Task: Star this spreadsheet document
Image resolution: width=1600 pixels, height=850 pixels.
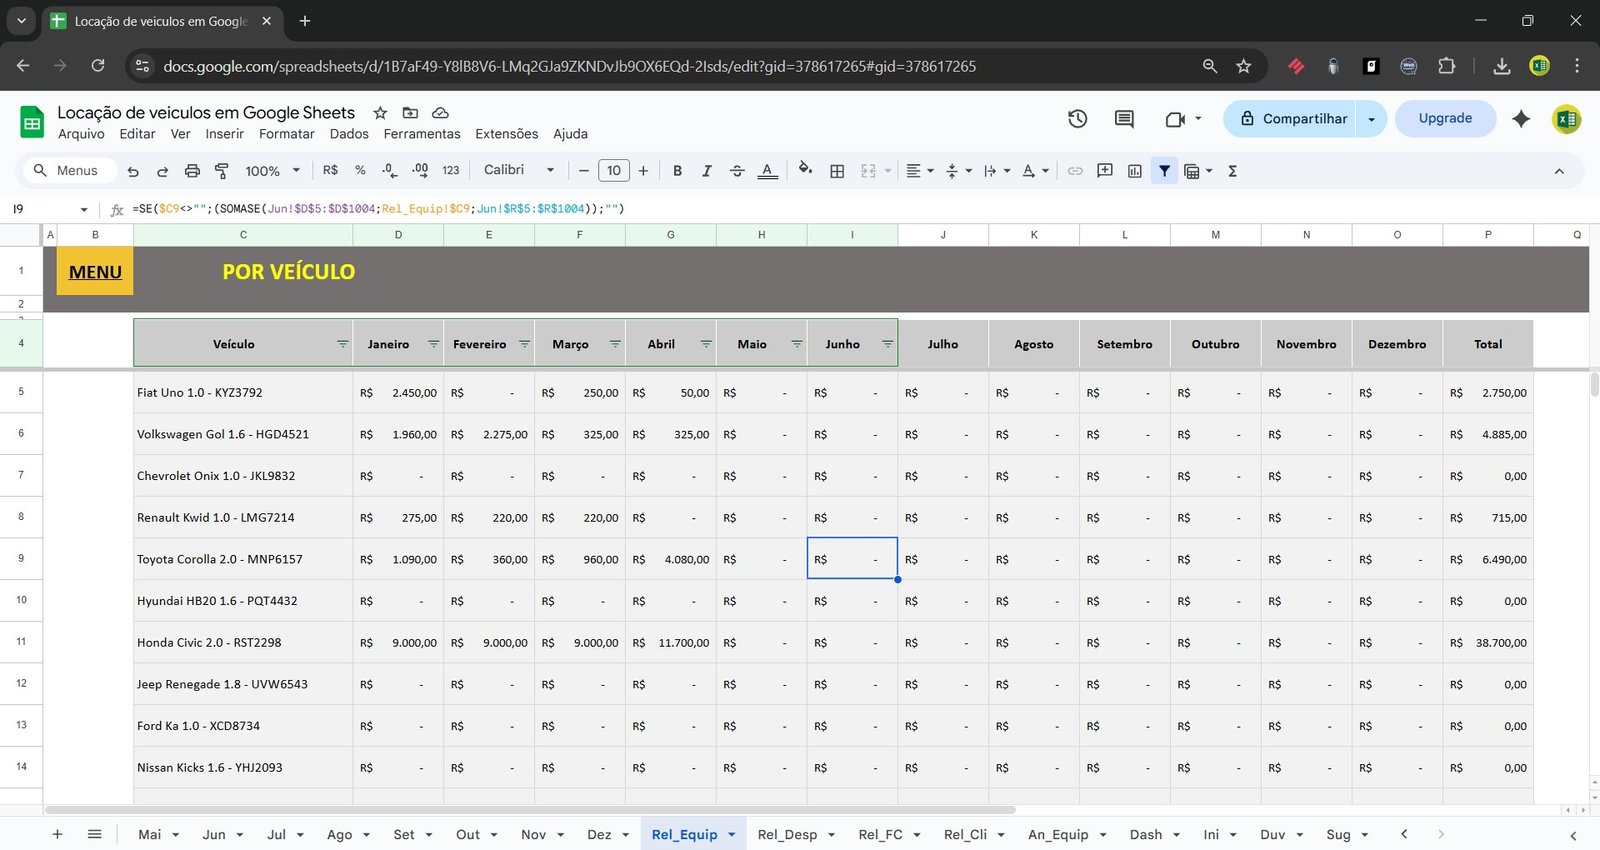Action: tap(380, 113)
